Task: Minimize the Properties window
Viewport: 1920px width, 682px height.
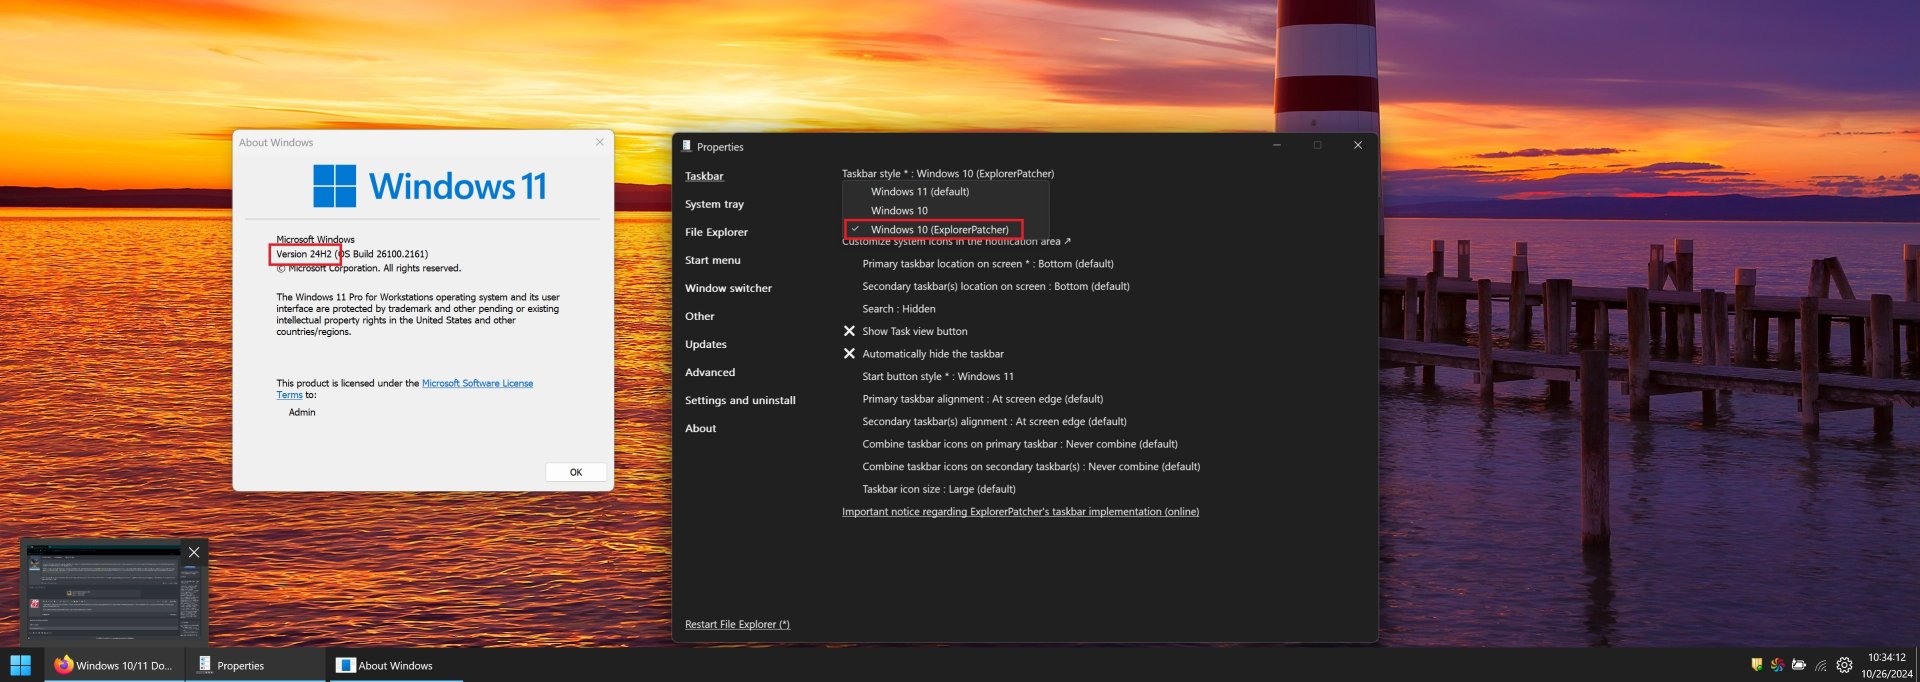Action: [x=1277, y=145]
